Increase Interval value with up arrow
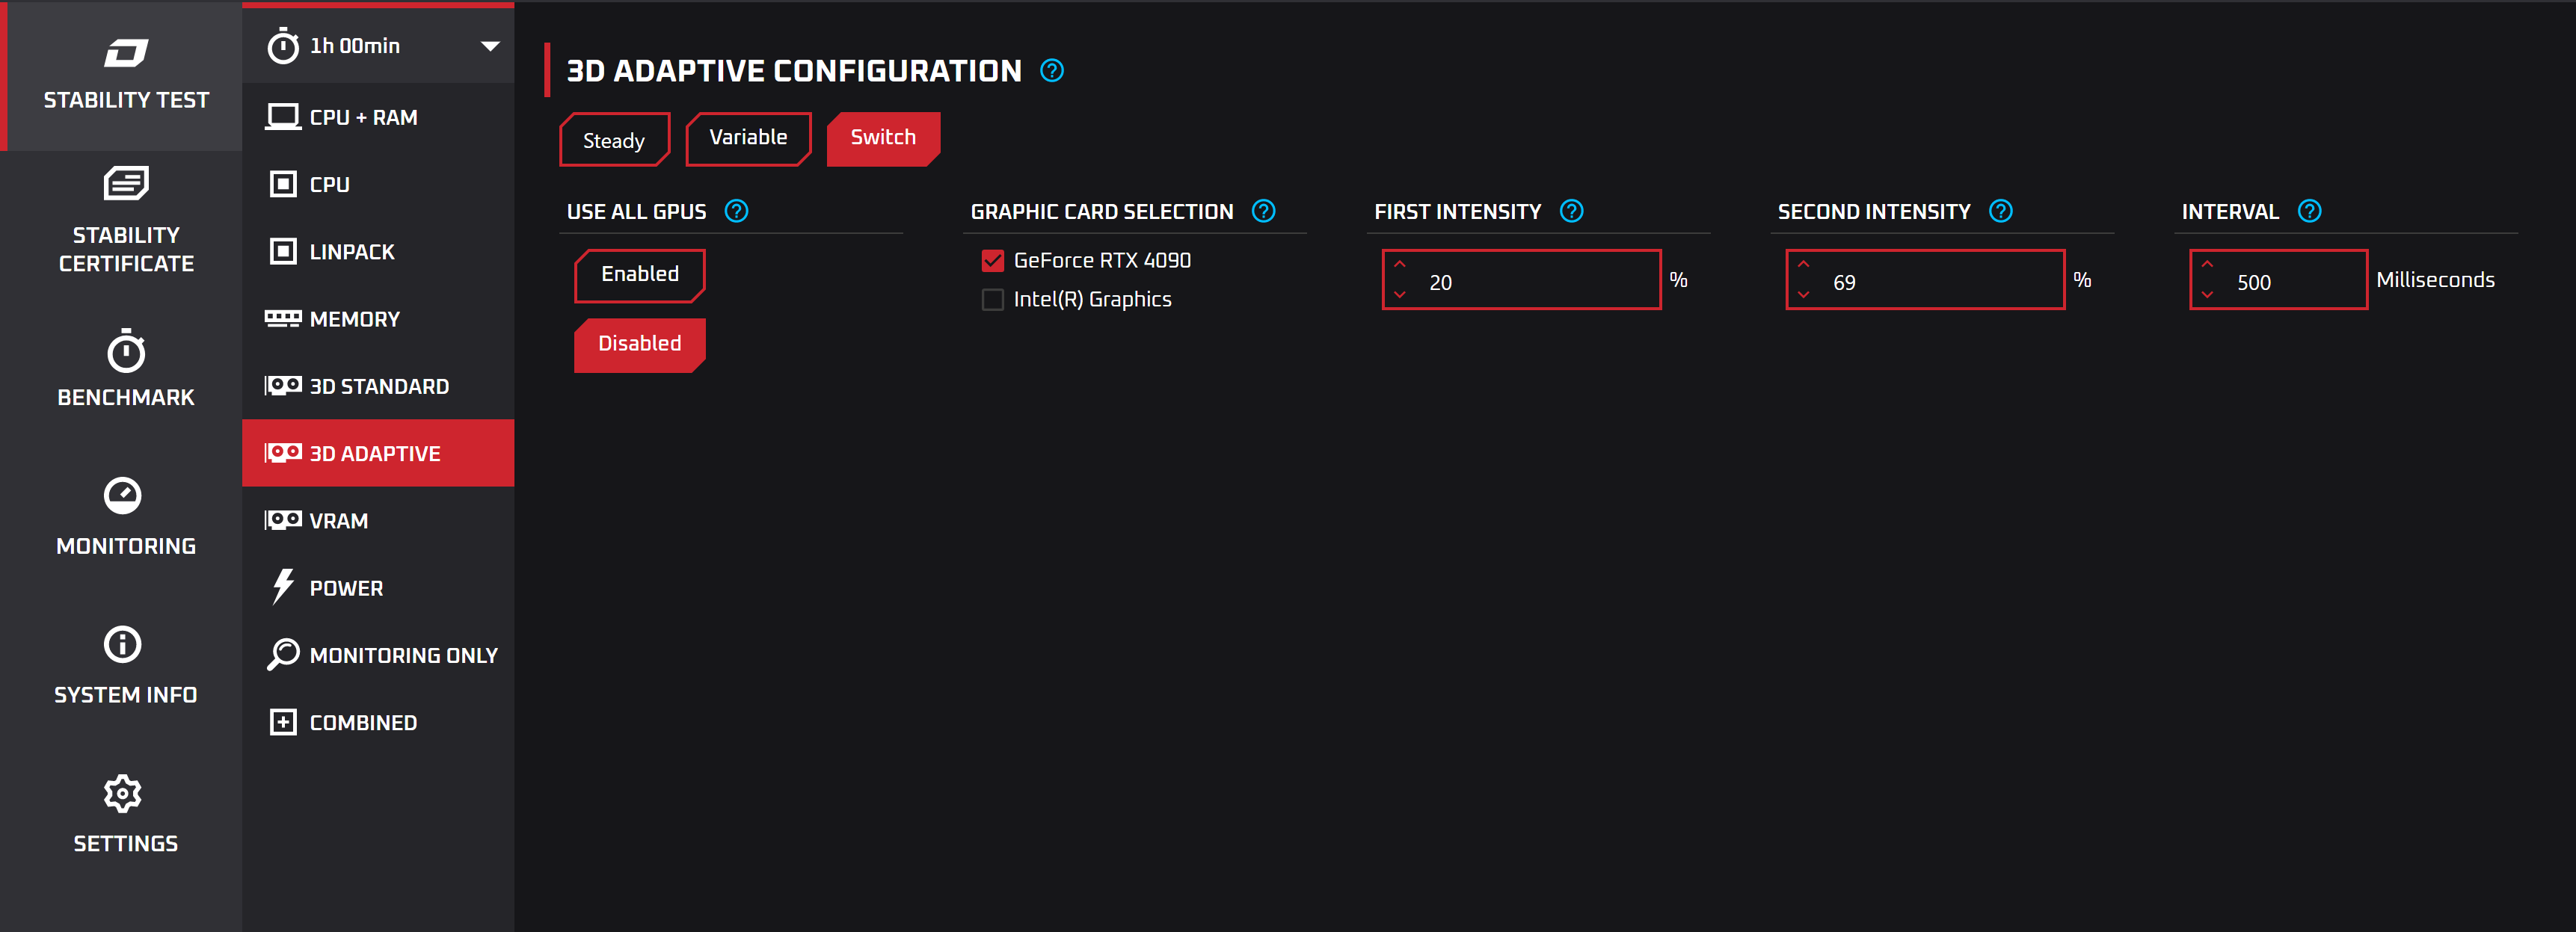Screen dimensions: 2576x932 click(x=2207, y=265)
